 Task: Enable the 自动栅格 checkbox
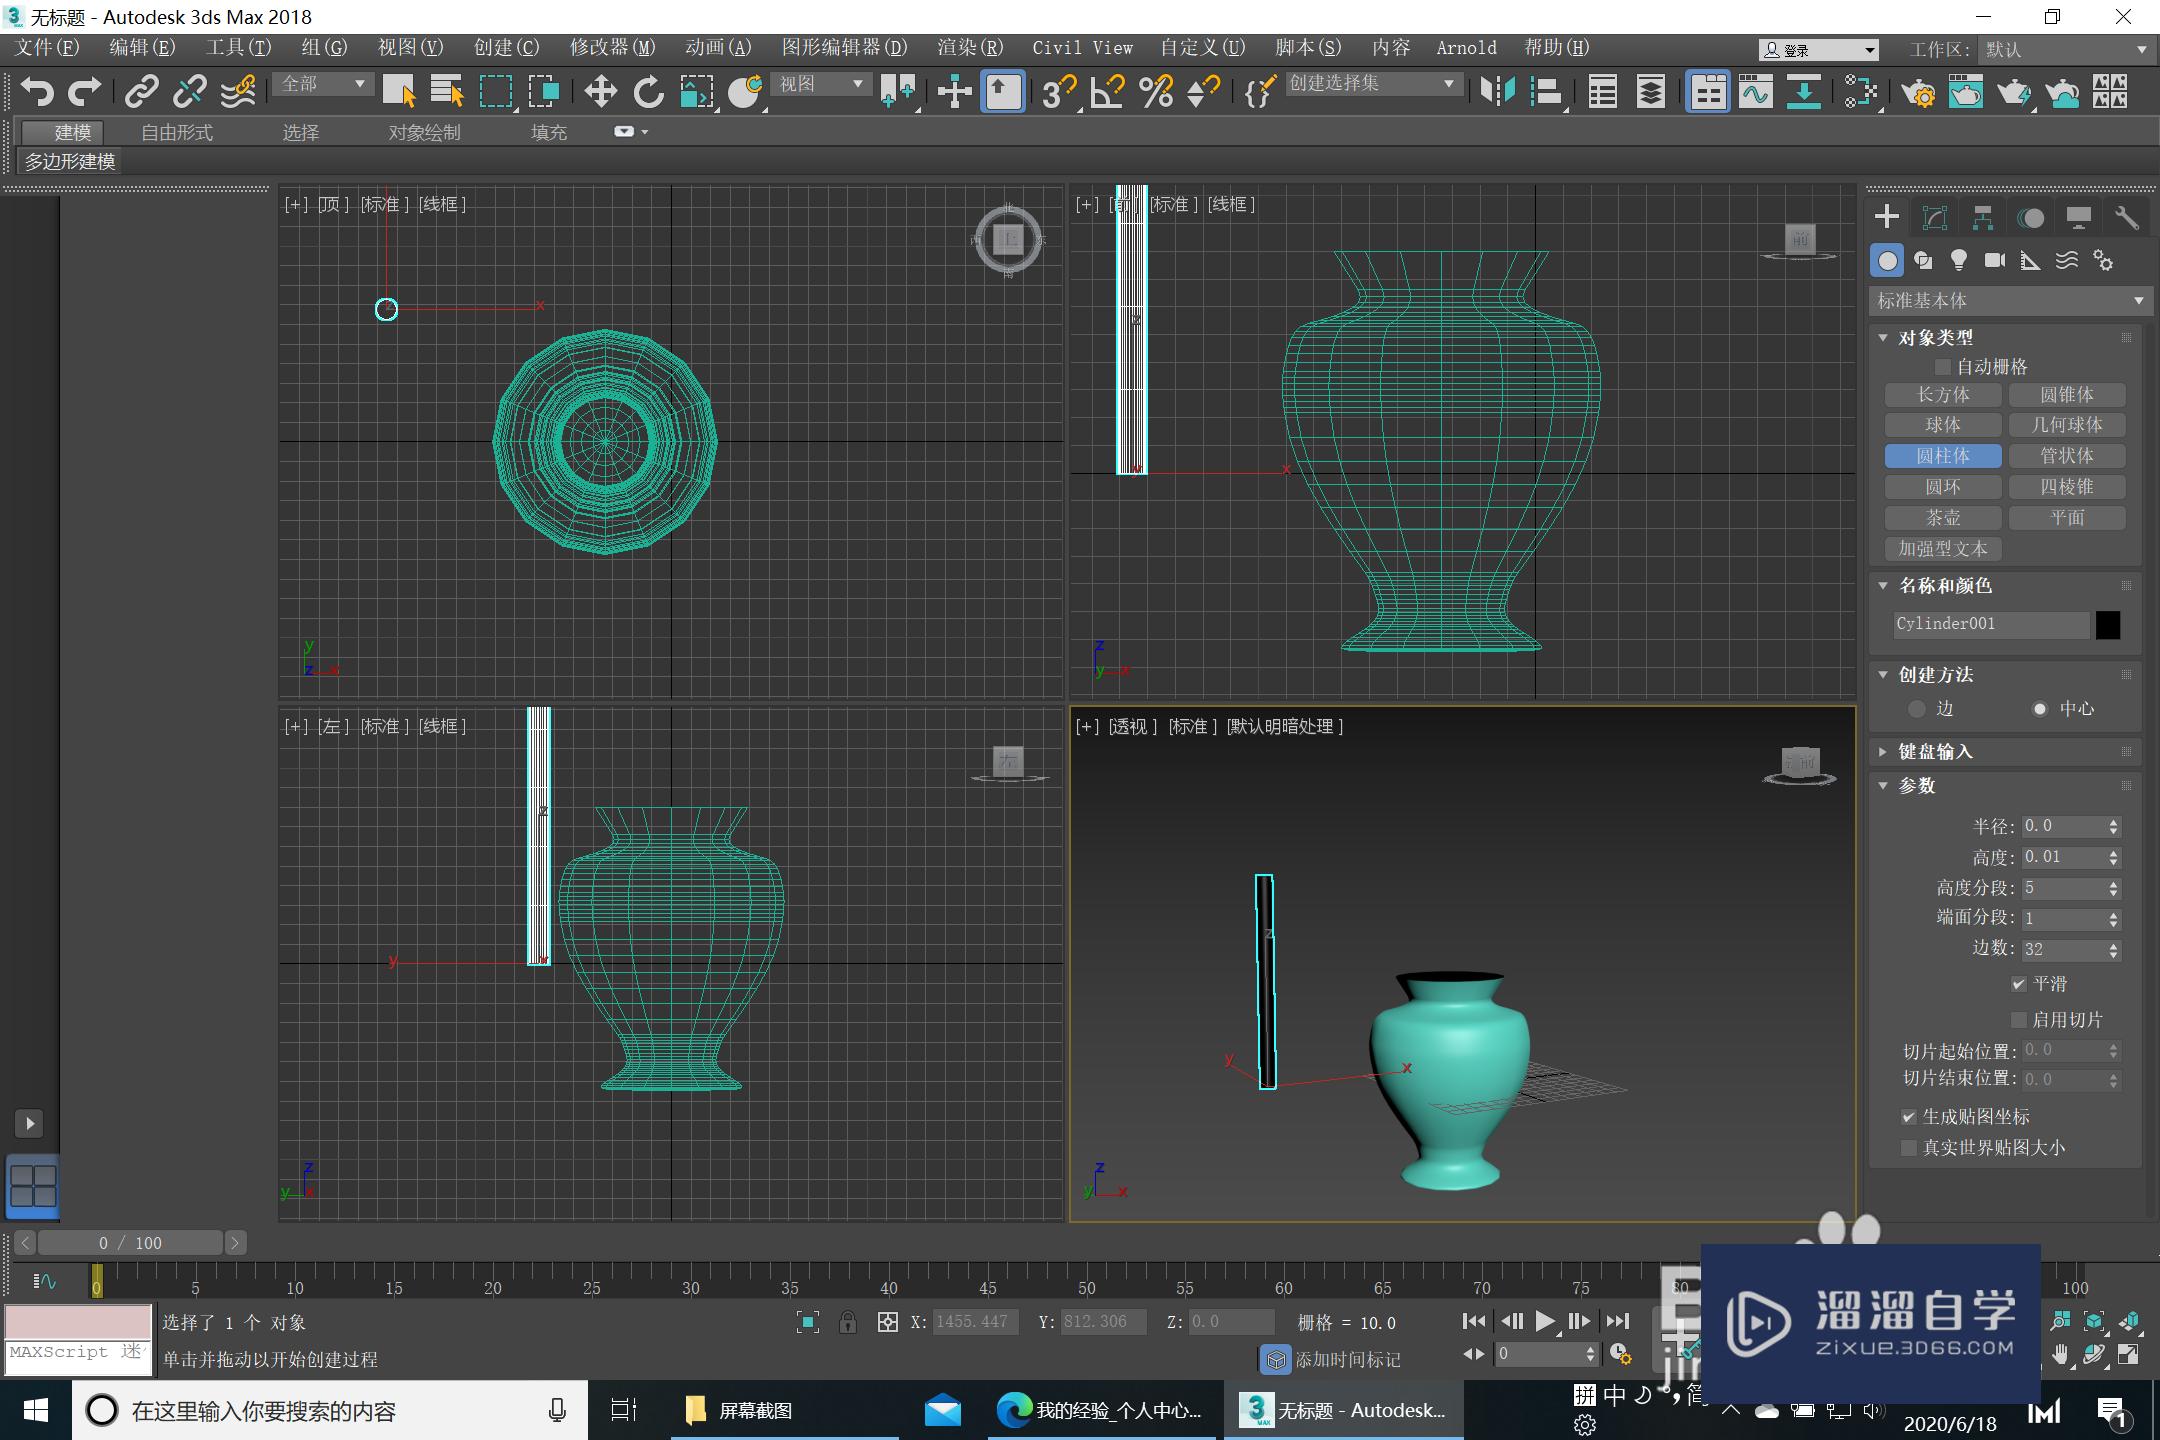click(1943, 367)
